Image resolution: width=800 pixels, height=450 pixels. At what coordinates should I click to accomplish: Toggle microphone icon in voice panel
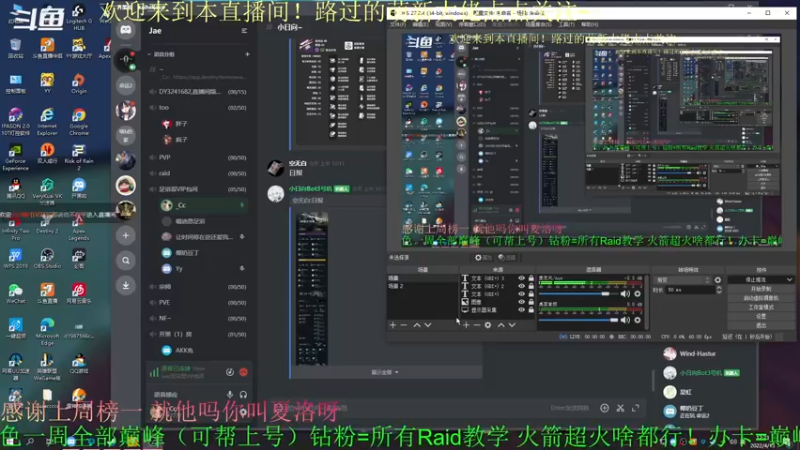[230, 394]
